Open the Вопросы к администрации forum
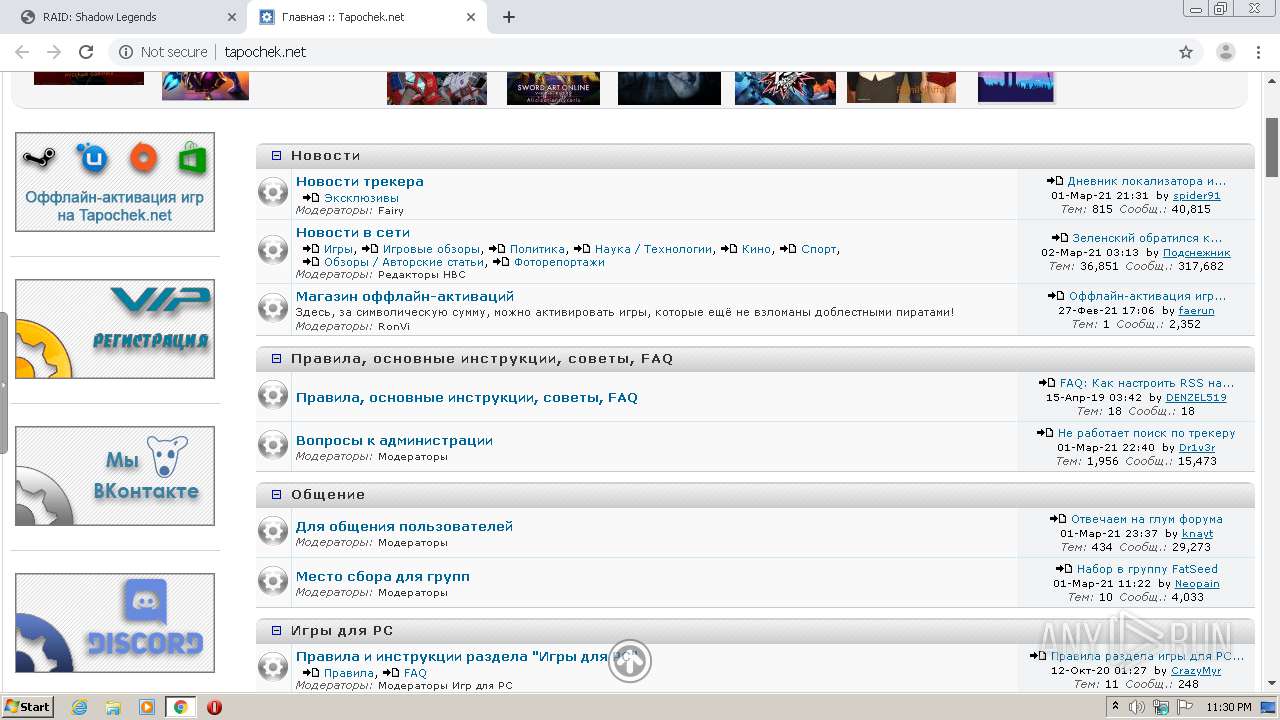 [x=394, y=440]
